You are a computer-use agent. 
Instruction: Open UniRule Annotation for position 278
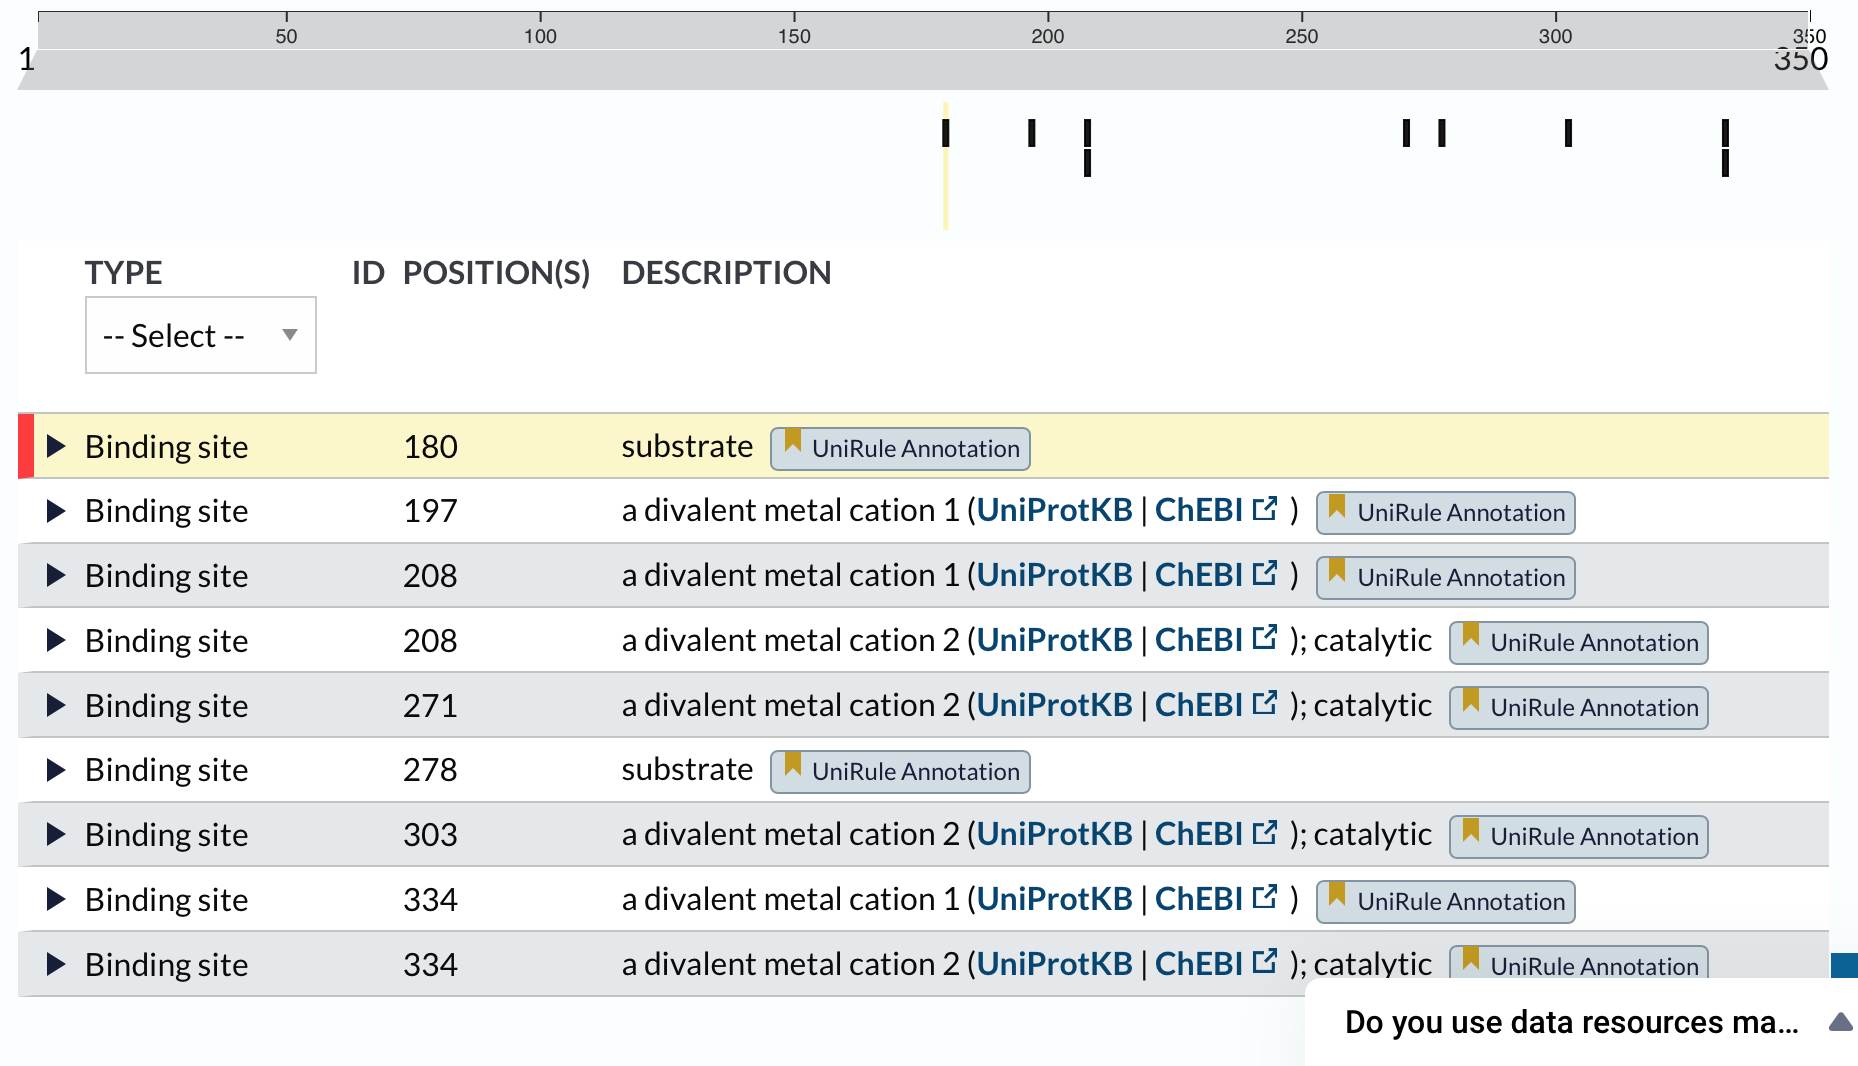900,772
